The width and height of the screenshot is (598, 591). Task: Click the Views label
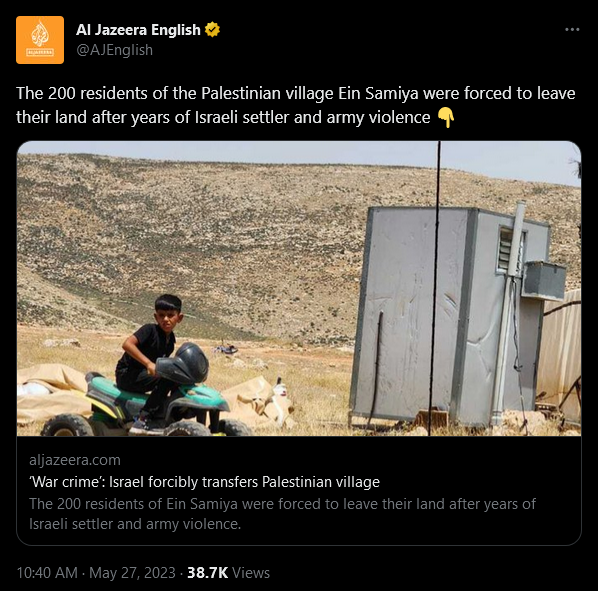tap(251, 573)
